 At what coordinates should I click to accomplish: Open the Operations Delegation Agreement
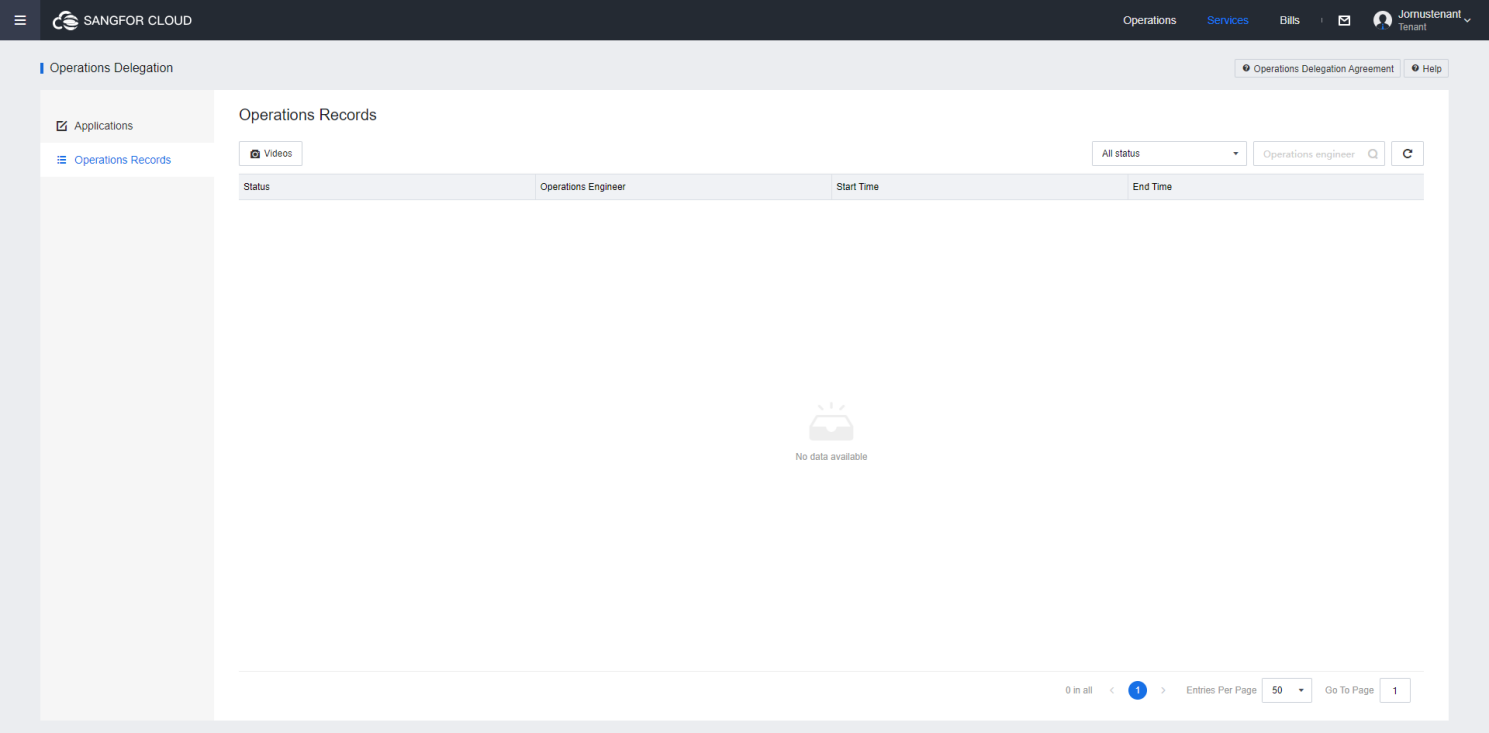1317,69
